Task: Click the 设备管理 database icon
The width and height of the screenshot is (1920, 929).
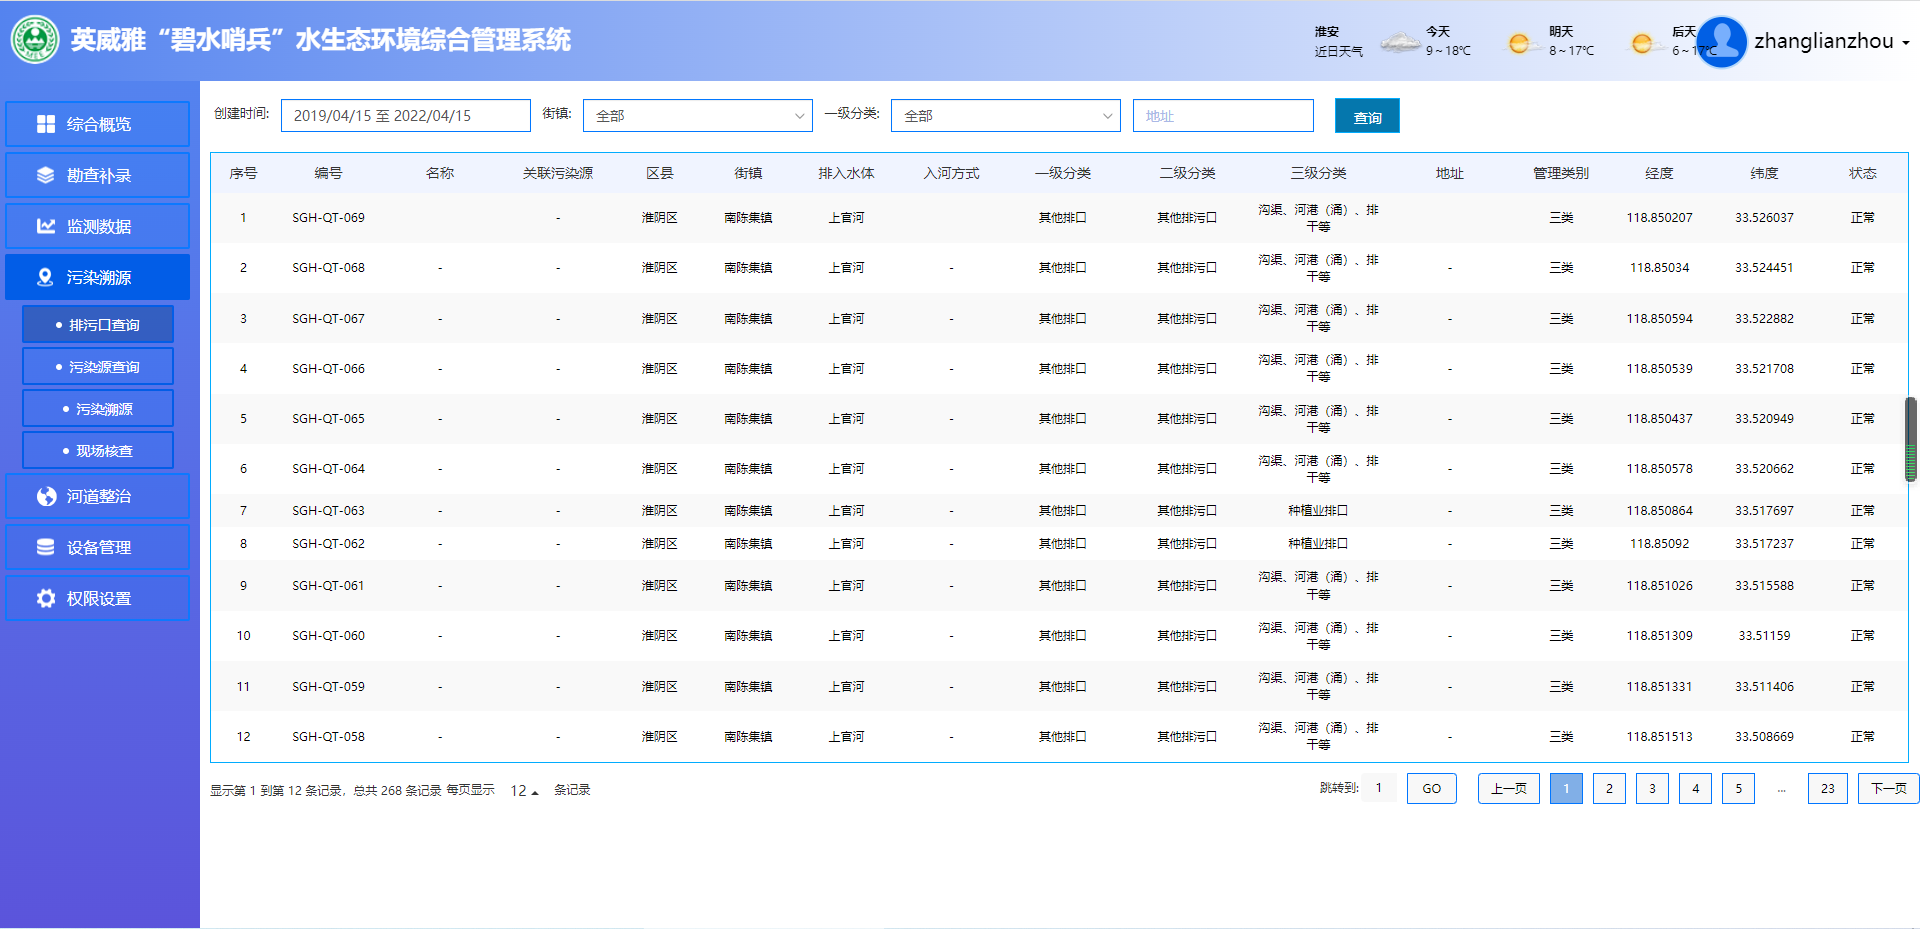Action: pyautogui.click(x=46, y=547)
